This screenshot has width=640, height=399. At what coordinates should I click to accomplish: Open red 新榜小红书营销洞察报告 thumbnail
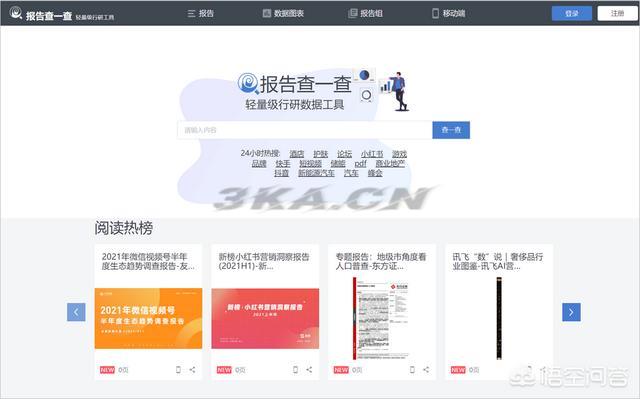265,319
